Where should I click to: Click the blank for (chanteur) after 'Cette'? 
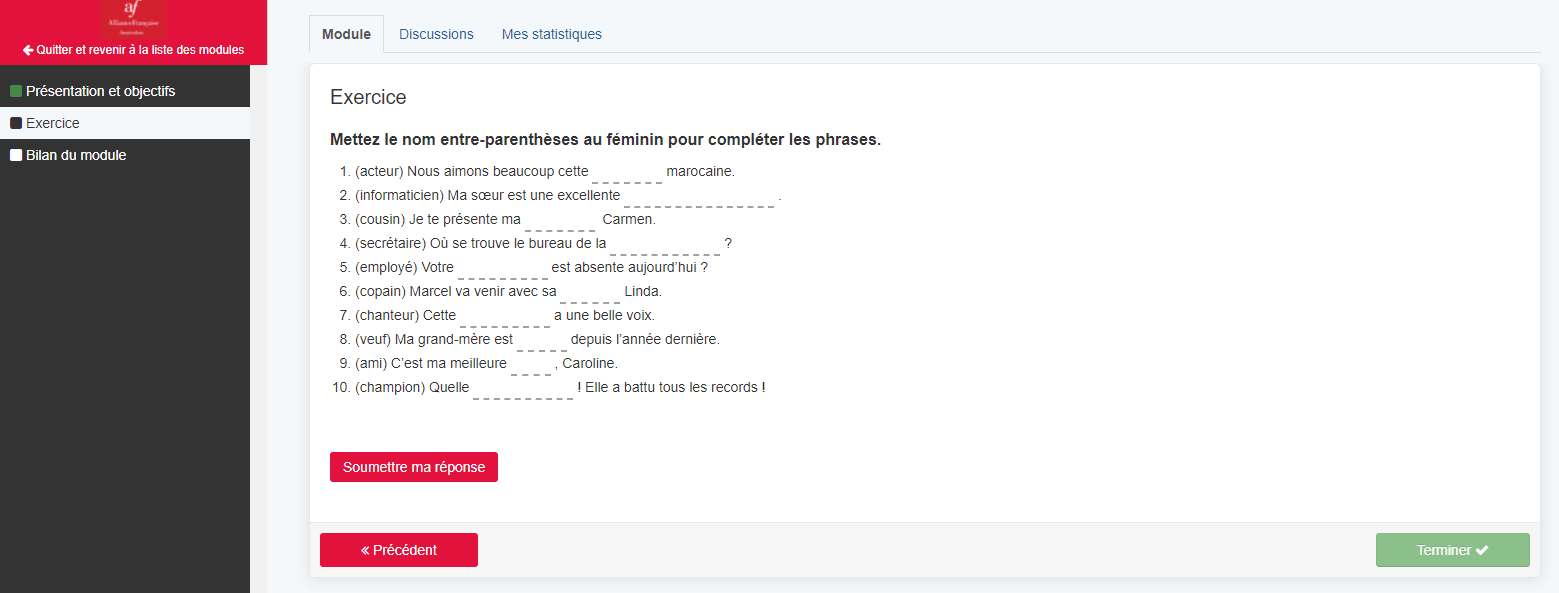tap(504, 316)
